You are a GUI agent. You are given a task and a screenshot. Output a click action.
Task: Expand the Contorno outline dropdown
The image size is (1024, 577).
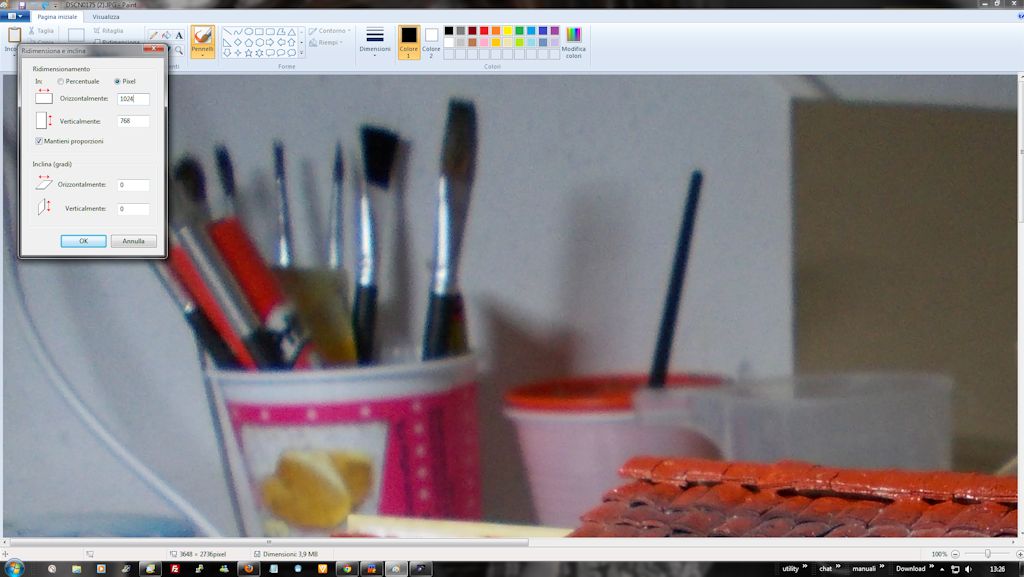tap(330, 31)
